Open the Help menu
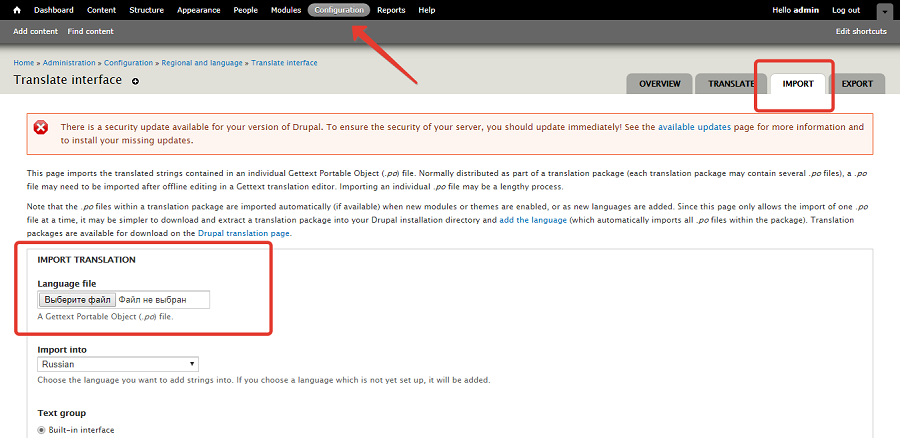The width and height of the screenshot is (900, 438). pos(426,10)
